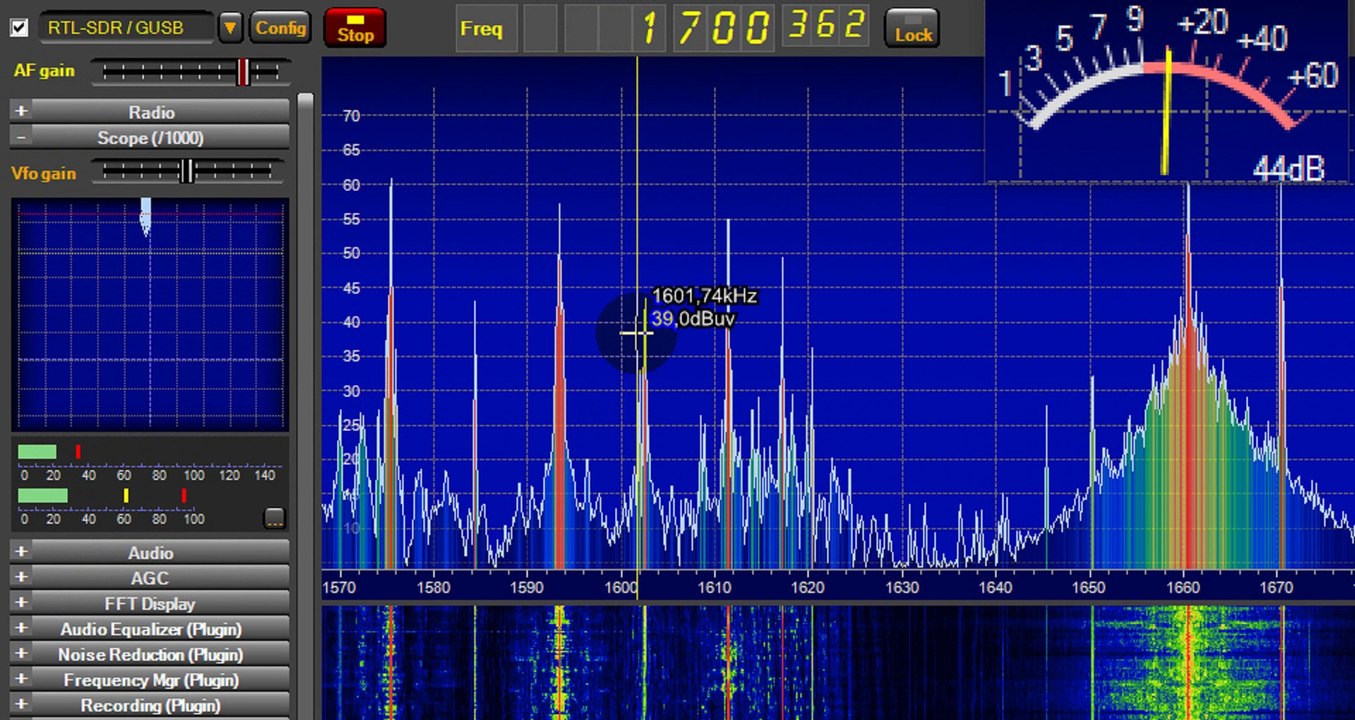Screen dimensions: 1355x720
Task: Click the S-meter gauge showing 44dB
Action: click(1170, 92)
